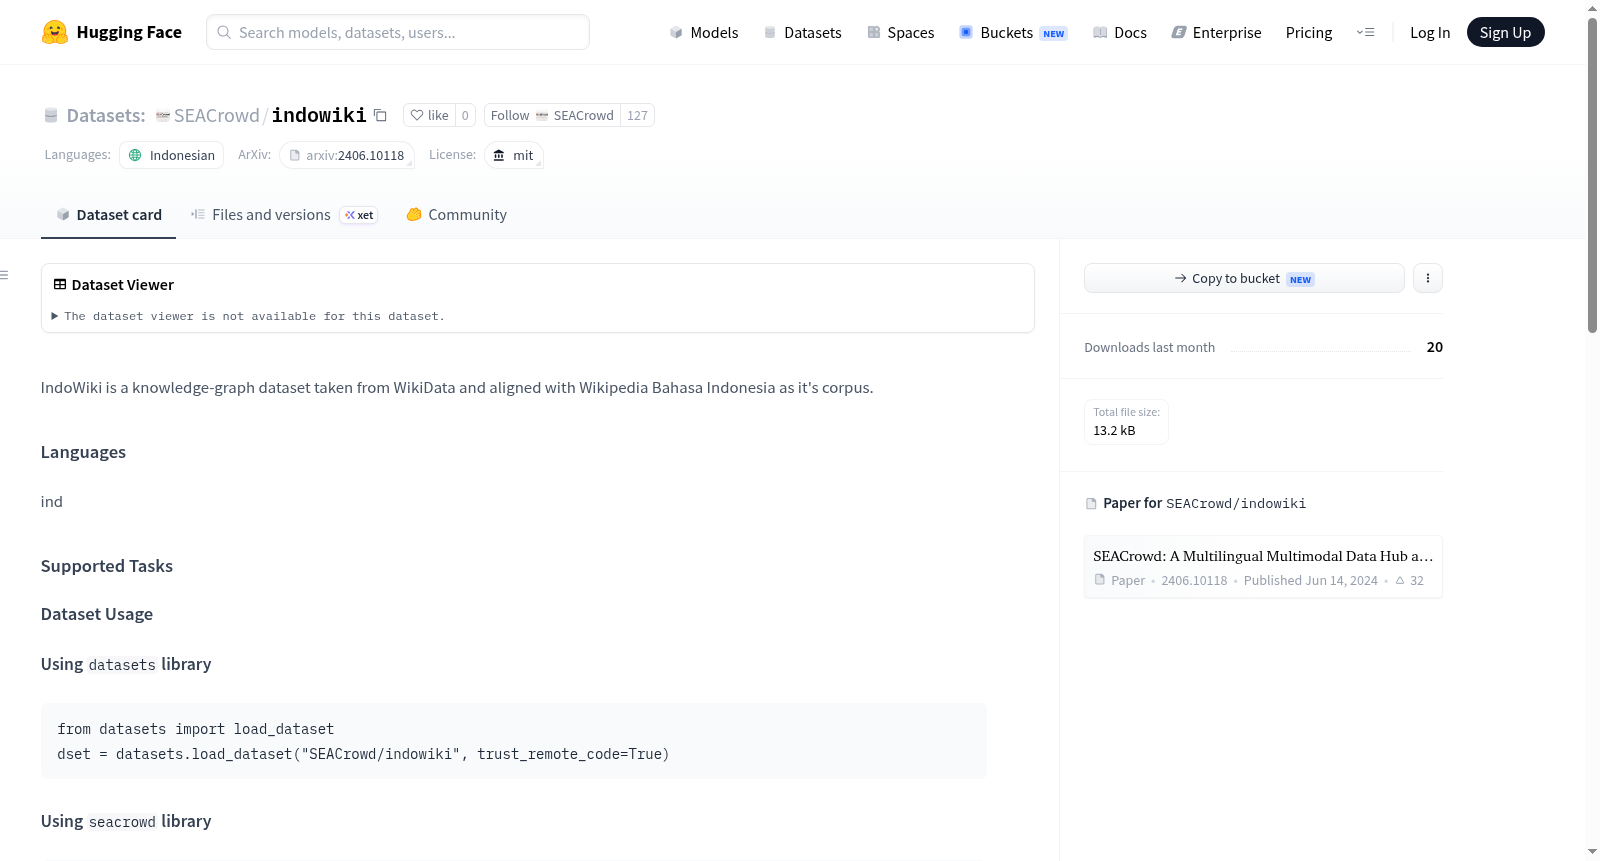Open SEACrowd followers count 127
Image resolution: width=1600 pixels, height=861 pixels.
coord(637,115)
